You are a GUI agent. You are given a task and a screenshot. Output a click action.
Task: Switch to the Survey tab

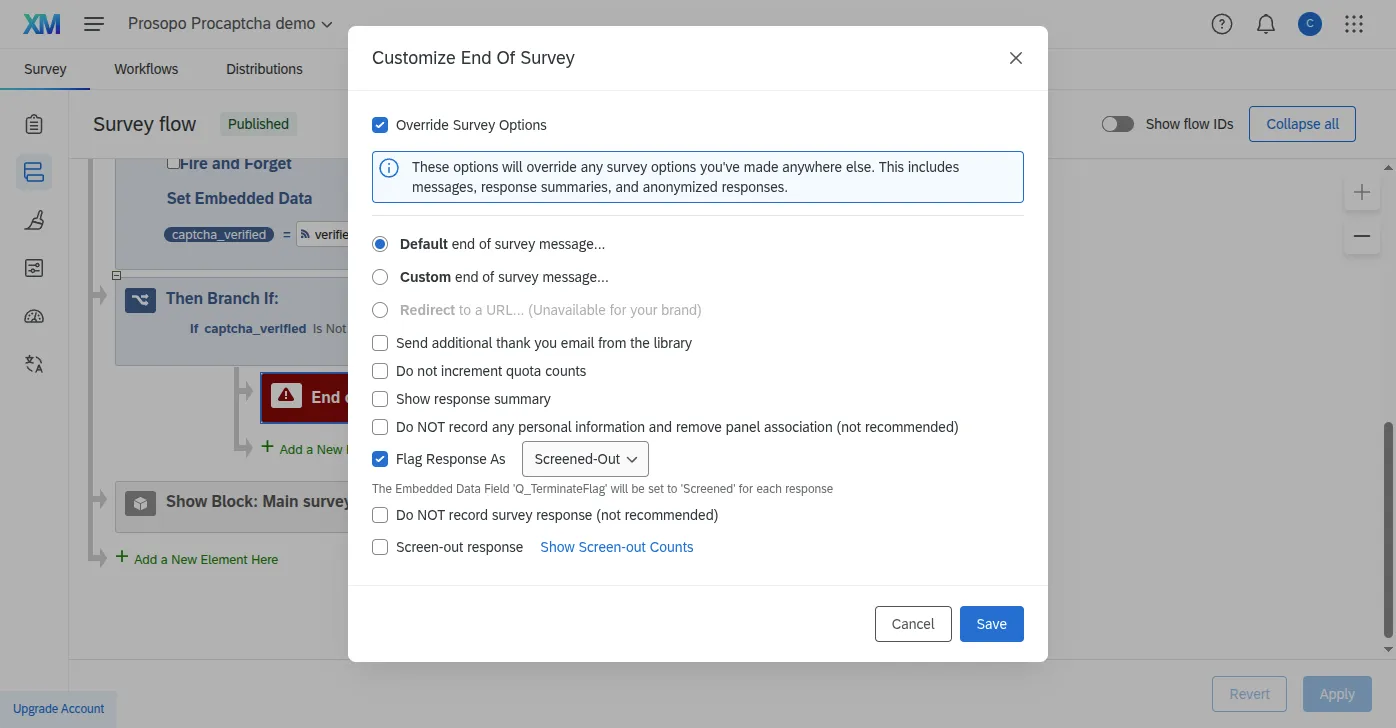tap(45, 69)
